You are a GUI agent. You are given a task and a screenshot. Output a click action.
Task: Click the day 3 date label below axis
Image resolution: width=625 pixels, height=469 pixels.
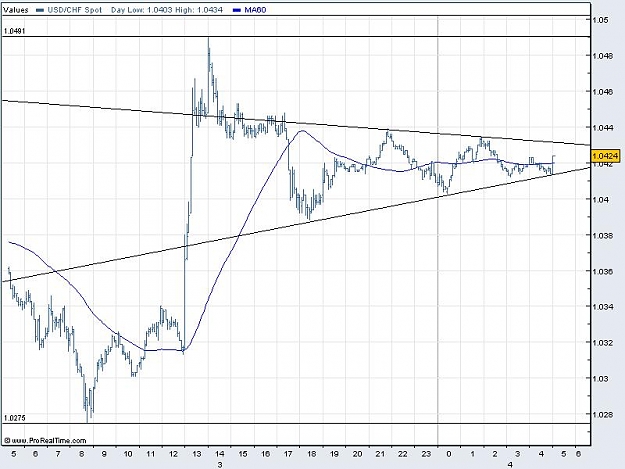(219, 465)
